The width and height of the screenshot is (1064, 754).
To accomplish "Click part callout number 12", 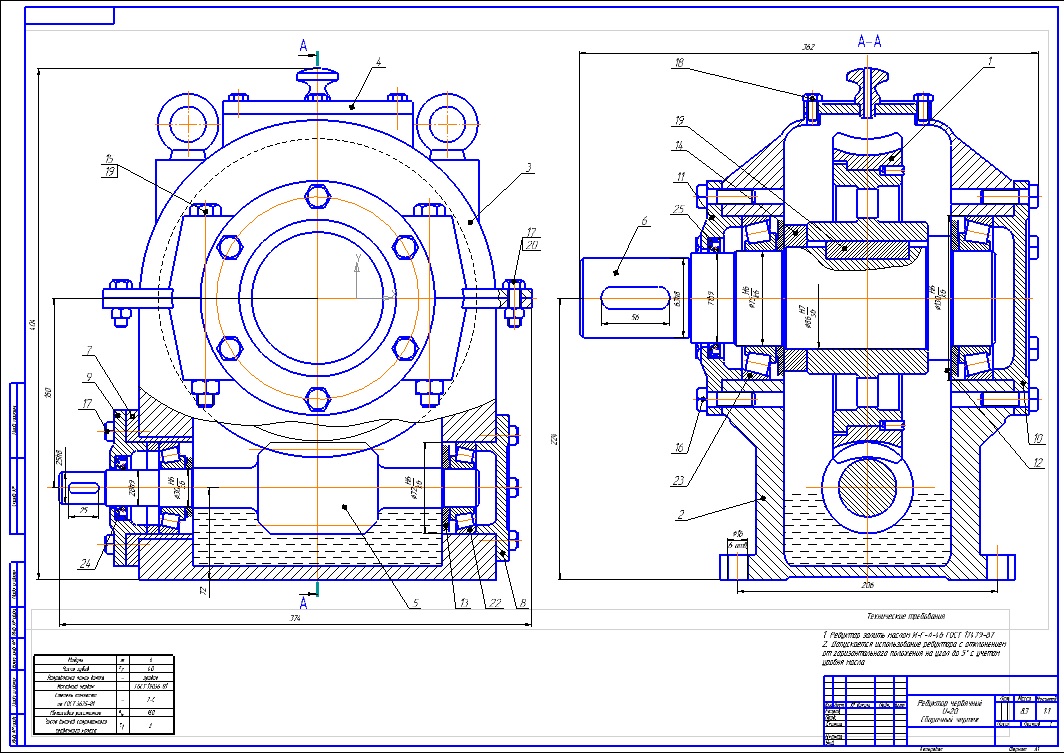I will [1038, 464].
